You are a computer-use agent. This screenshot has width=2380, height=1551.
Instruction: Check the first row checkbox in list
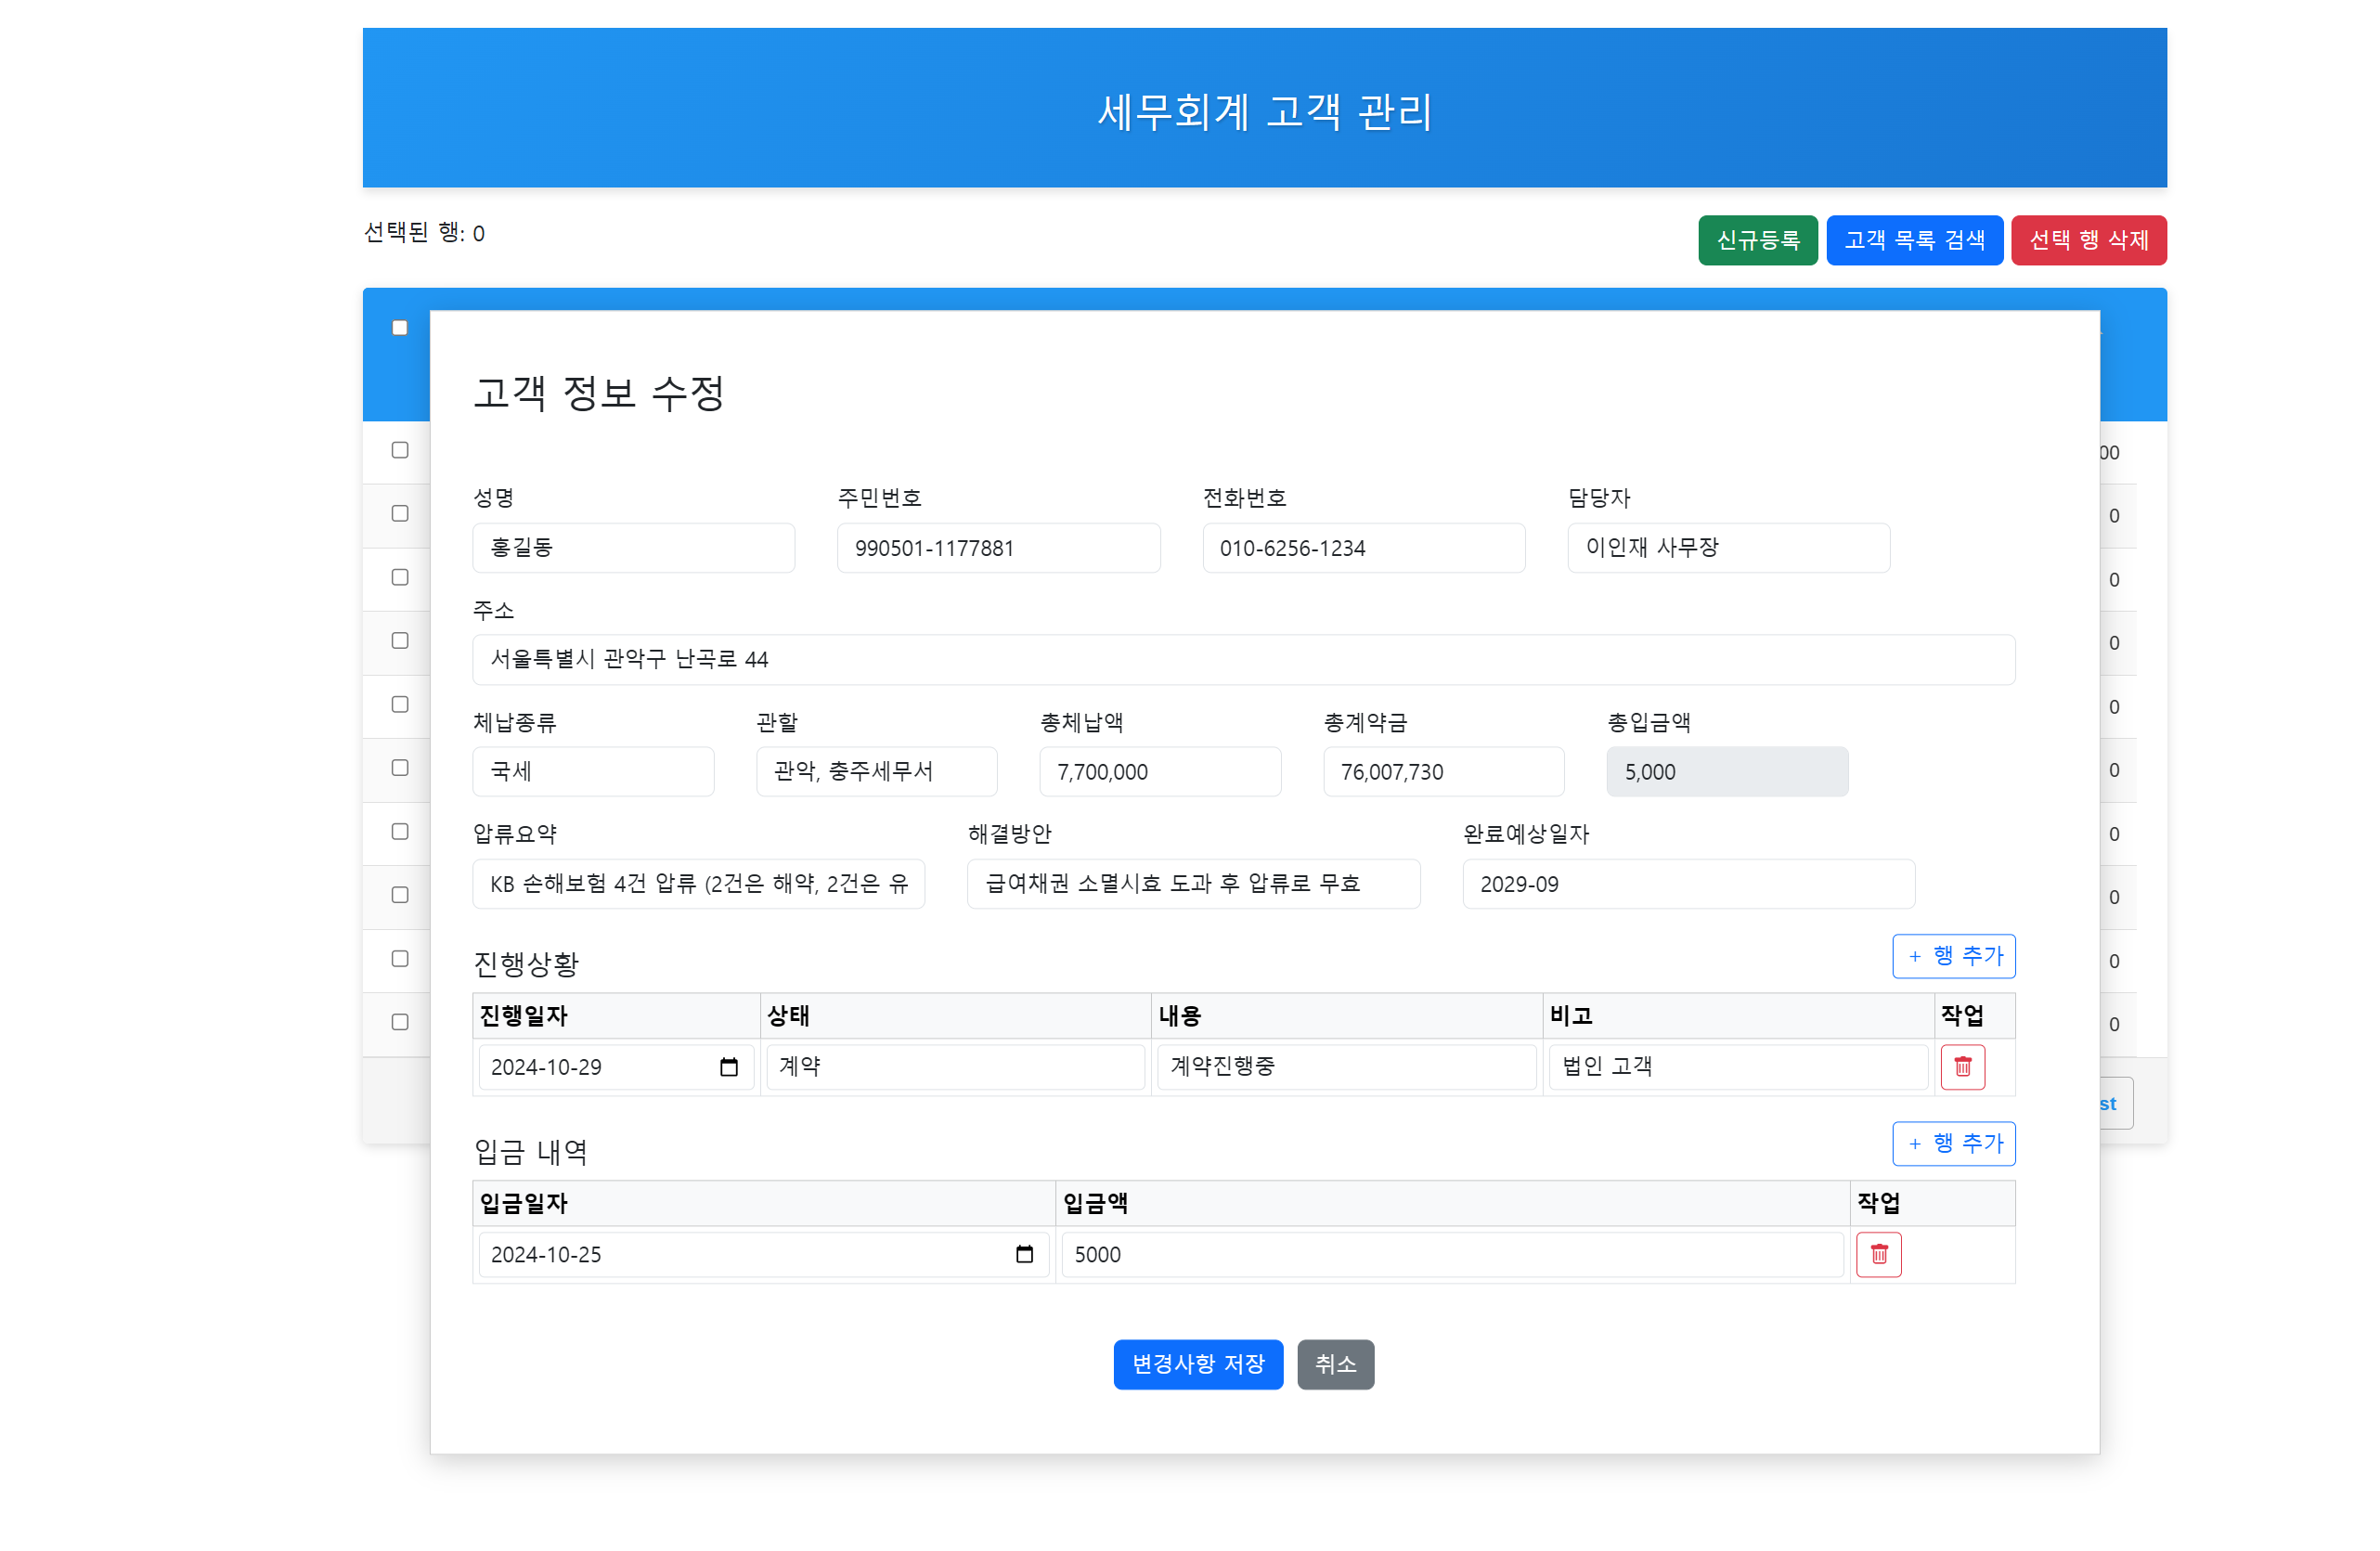[400, 450]
